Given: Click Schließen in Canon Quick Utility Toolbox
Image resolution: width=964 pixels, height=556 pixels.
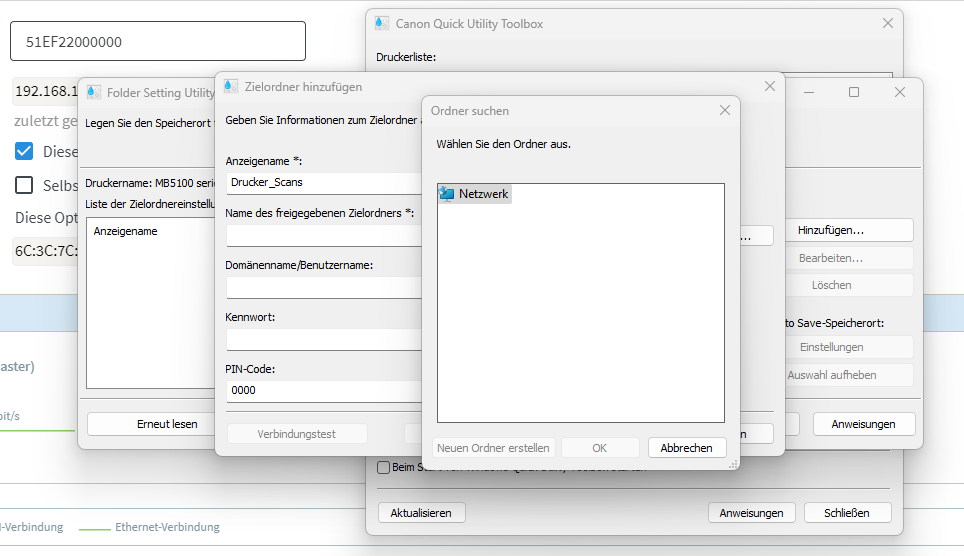Looking at the screenshot, I should (x=847, y=513).
